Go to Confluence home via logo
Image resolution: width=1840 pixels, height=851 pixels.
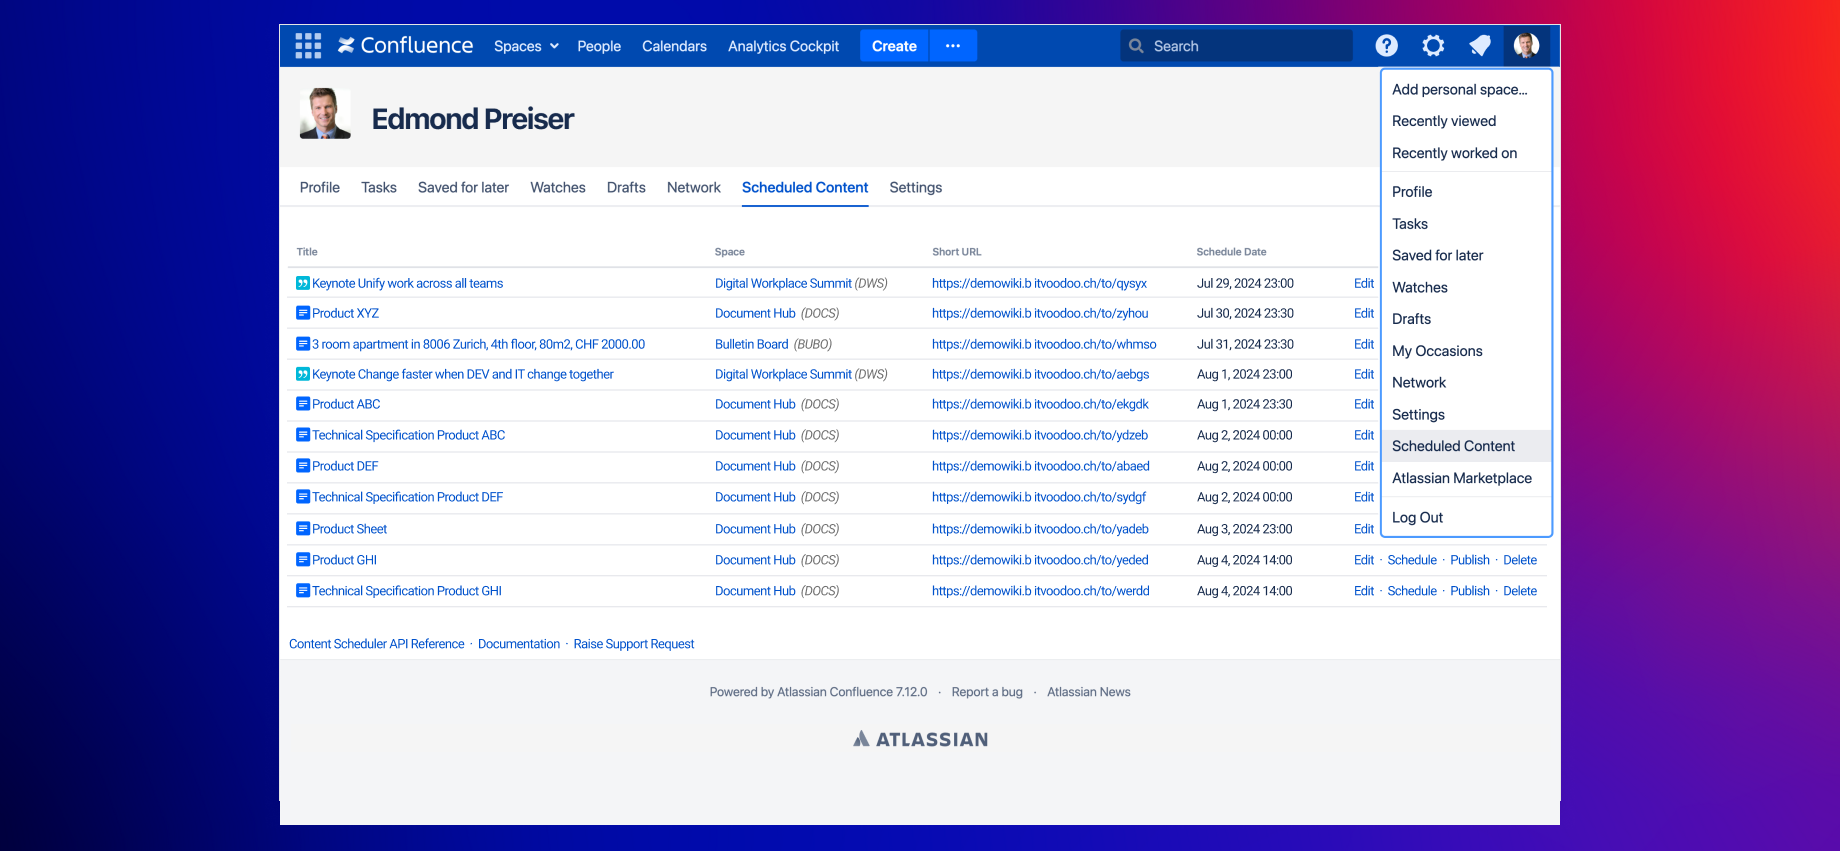405,46
